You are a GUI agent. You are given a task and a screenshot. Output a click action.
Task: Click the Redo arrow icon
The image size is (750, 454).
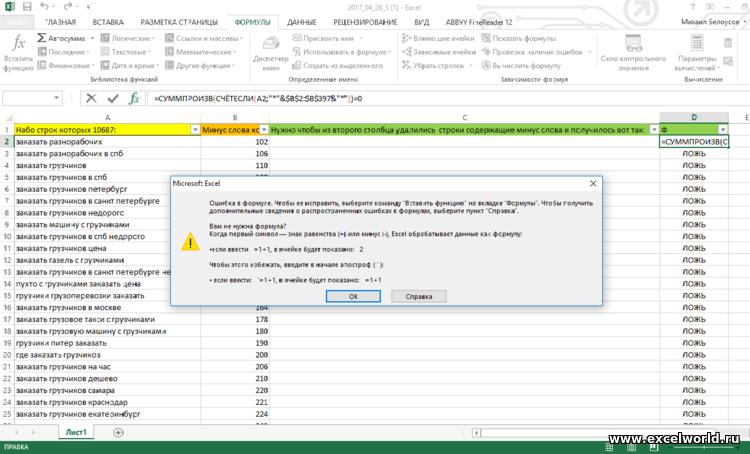68,7
